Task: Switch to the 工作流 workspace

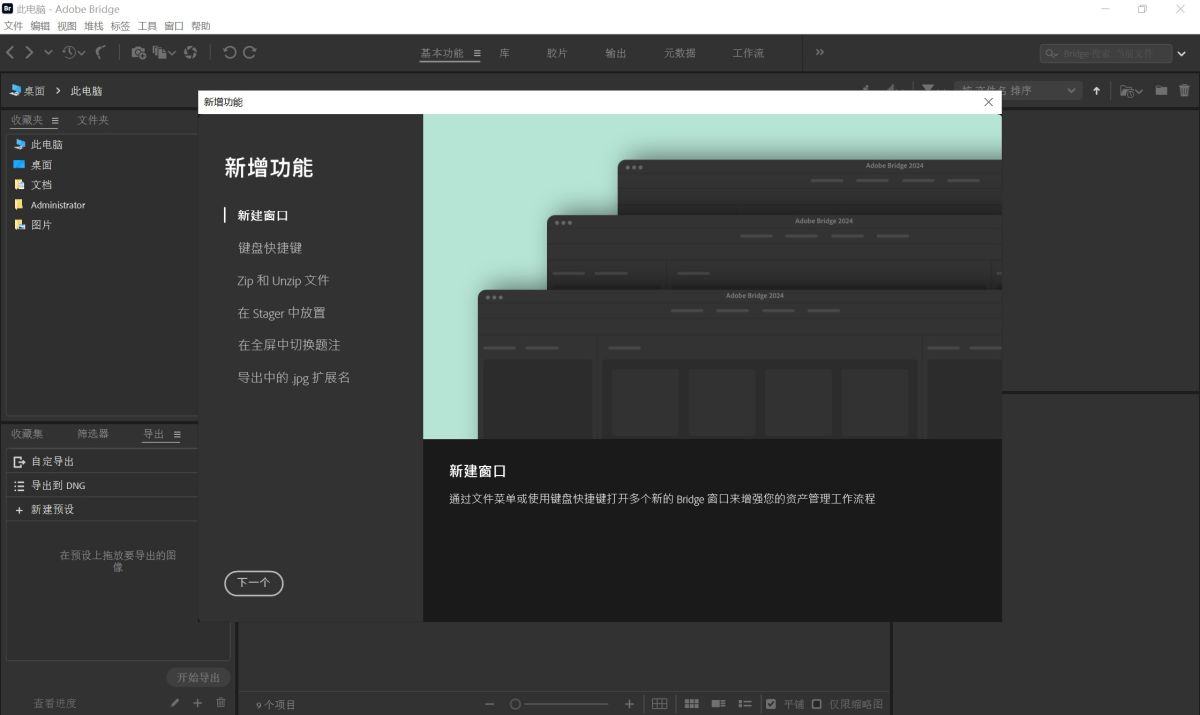Action: pos(748,53)
